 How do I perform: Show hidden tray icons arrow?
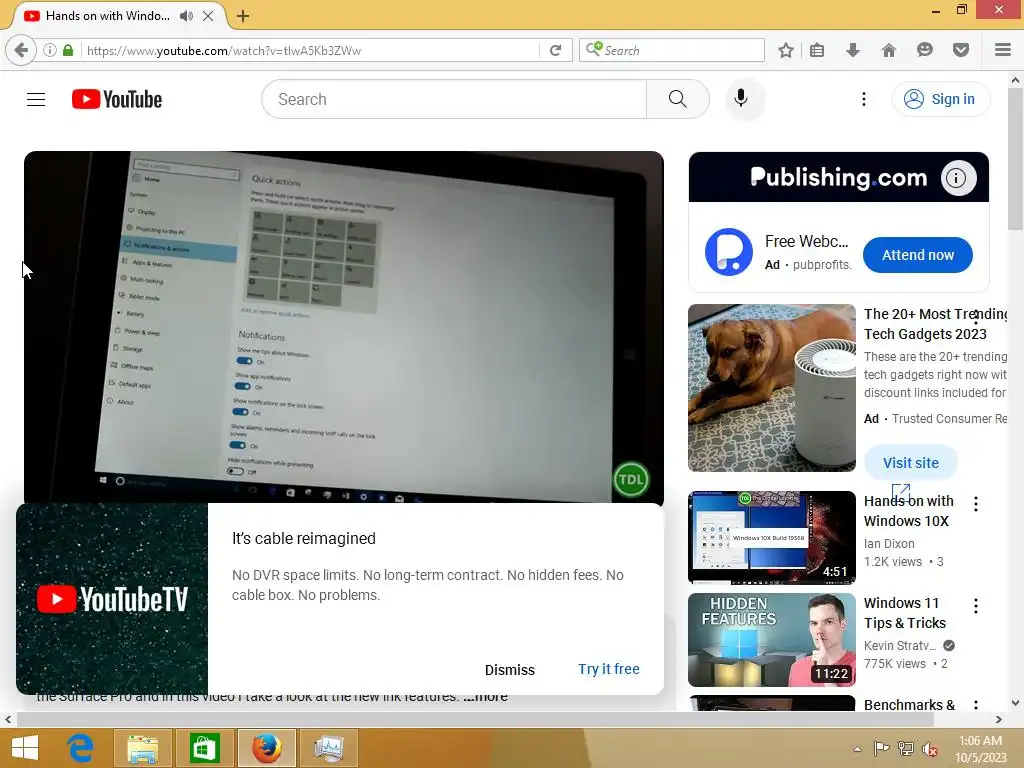click(x=857, y=749)
